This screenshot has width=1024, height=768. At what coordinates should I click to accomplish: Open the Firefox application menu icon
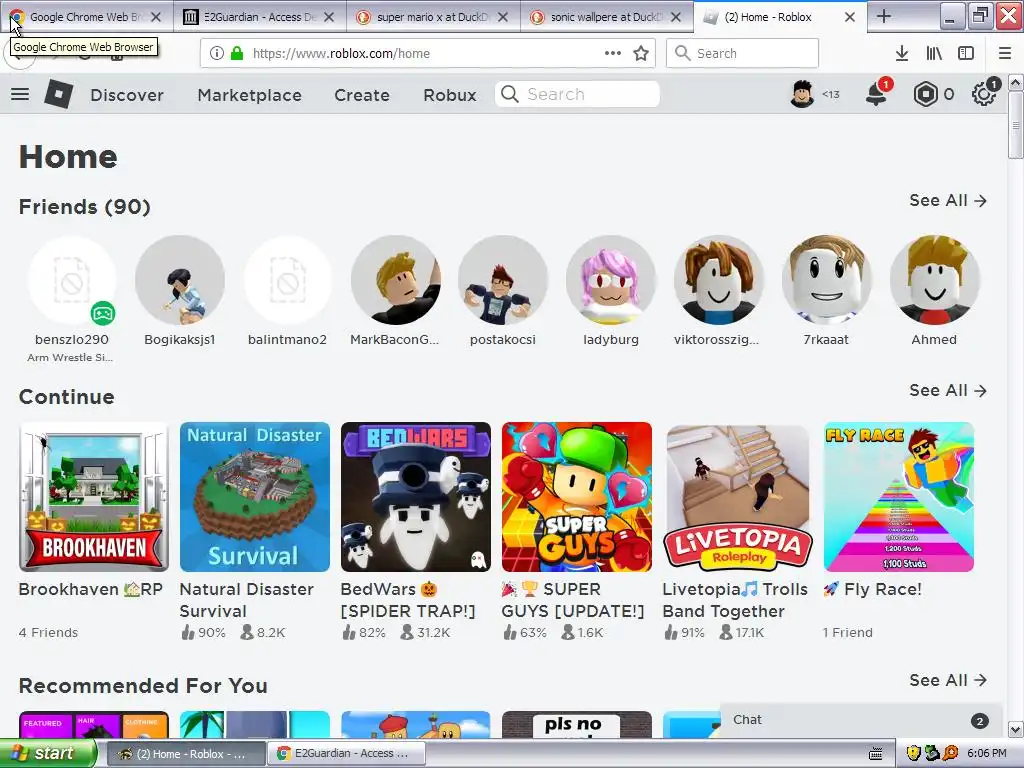point(1005,54)
